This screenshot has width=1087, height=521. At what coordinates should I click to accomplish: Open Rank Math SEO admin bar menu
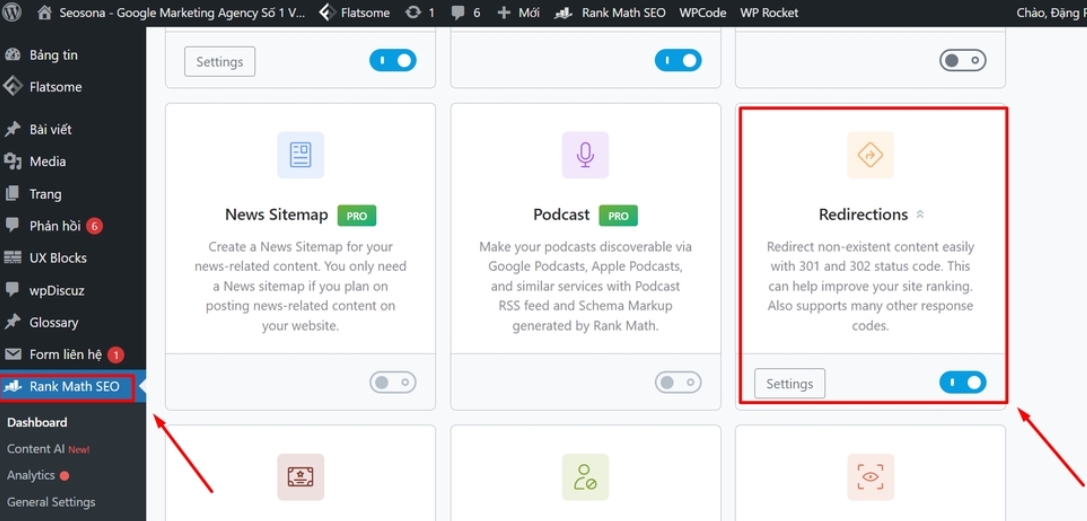(x=610, y=12)
